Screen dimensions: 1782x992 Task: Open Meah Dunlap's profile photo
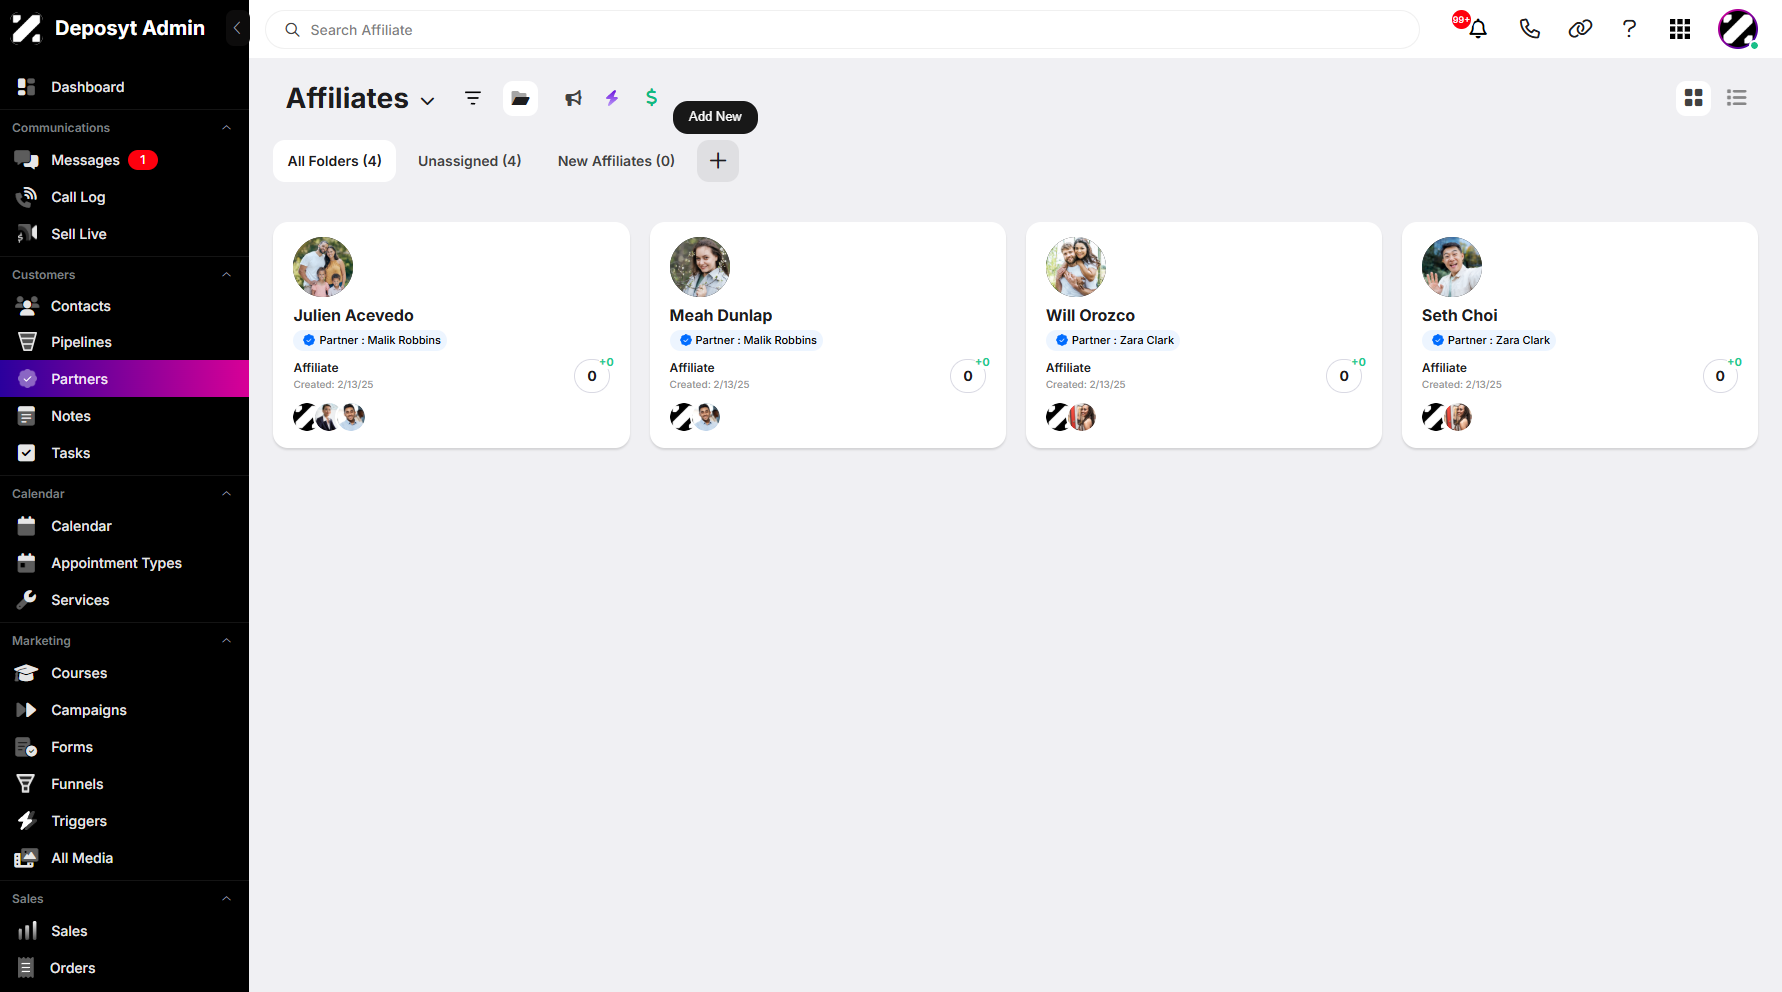700,267
